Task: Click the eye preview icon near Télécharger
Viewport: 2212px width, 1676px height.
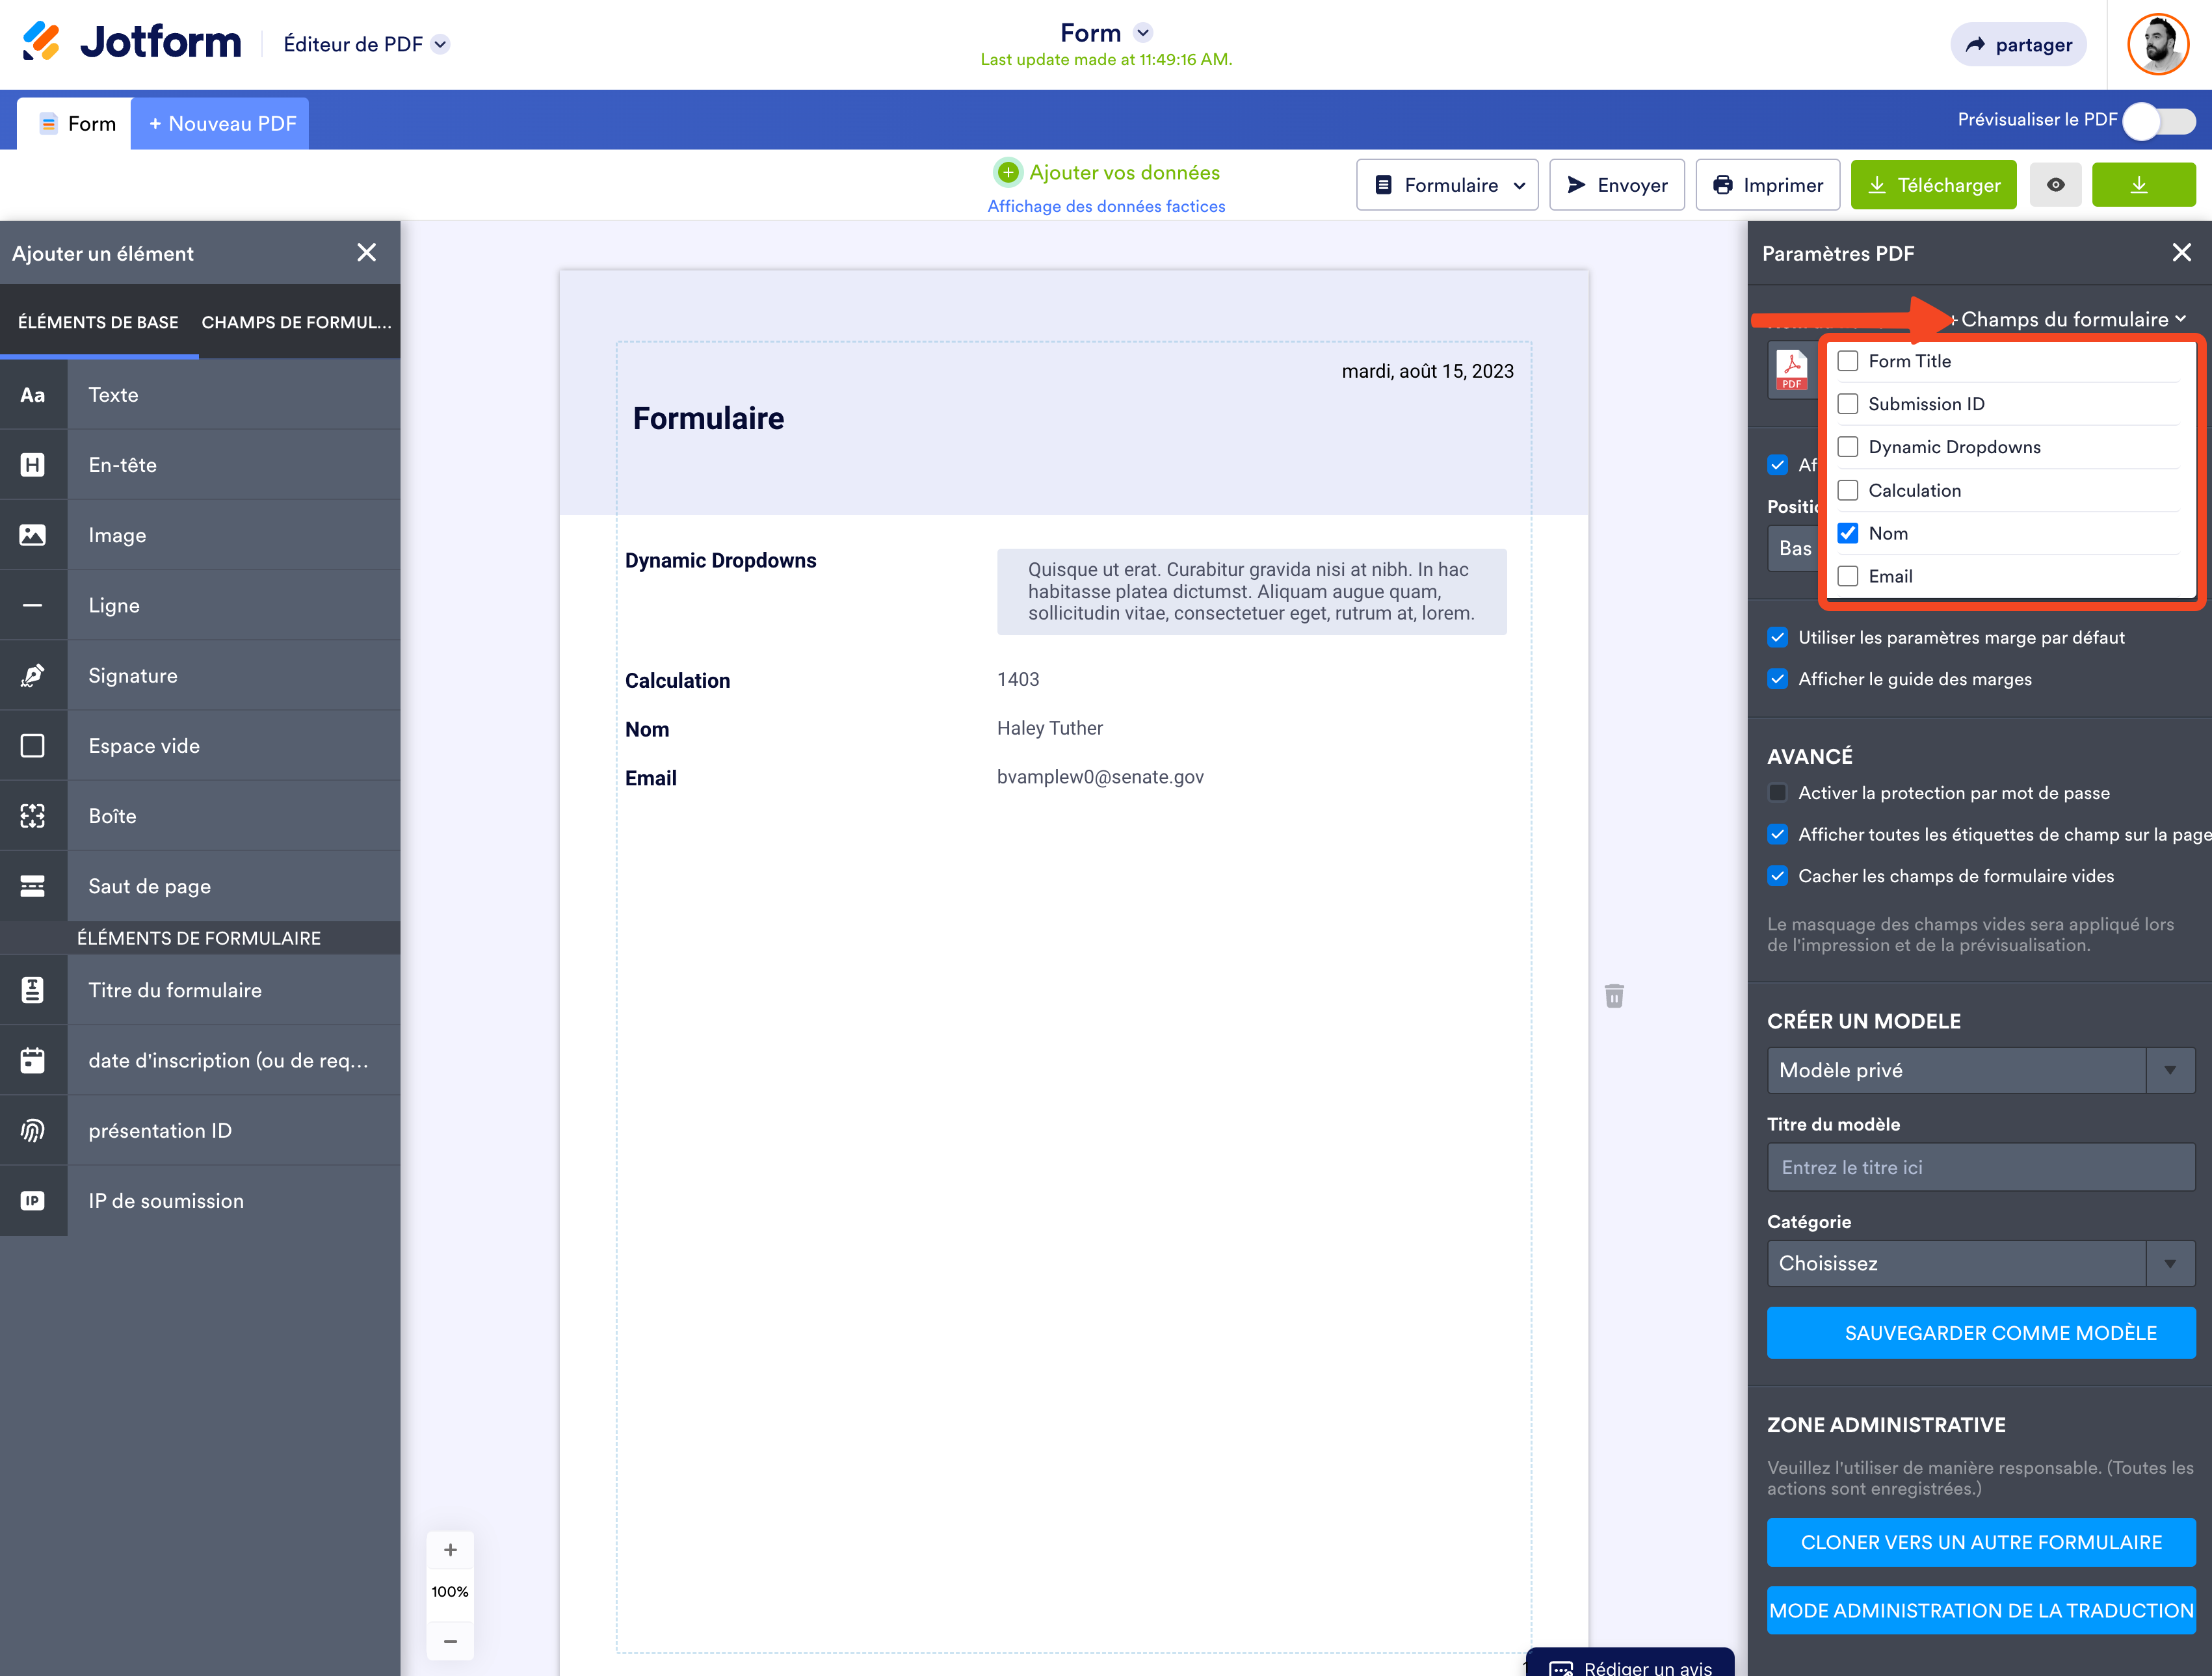Action: point(2055,185)
